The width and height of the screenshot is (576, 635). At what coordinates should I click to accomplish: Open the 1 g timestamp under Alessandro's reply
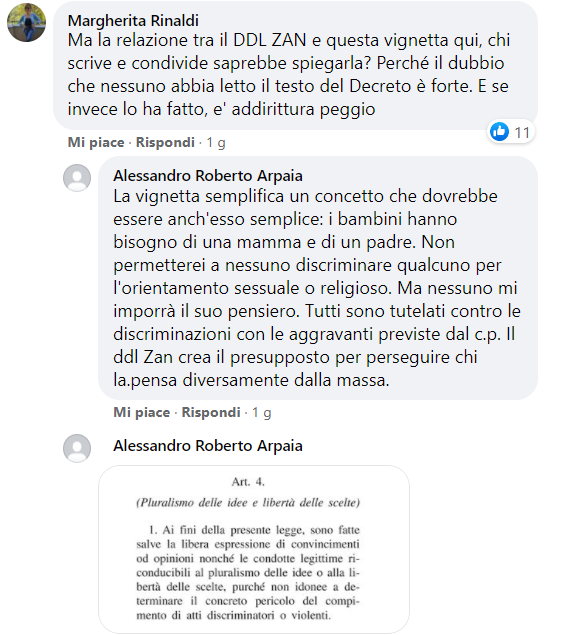coord(262,413)
